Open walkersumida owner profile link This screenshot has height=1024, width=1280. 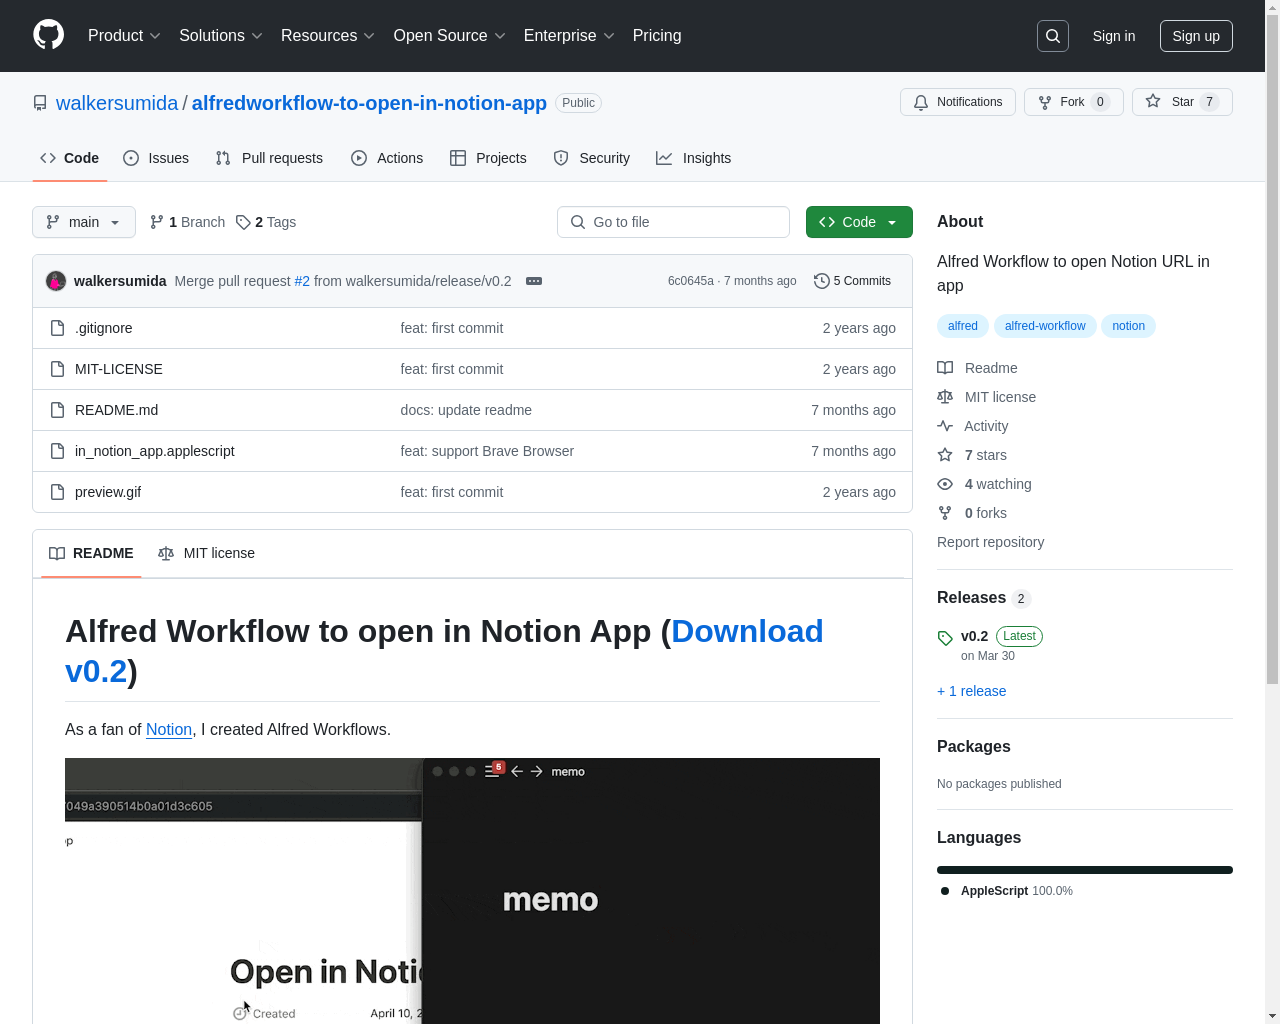coord(117,103)
